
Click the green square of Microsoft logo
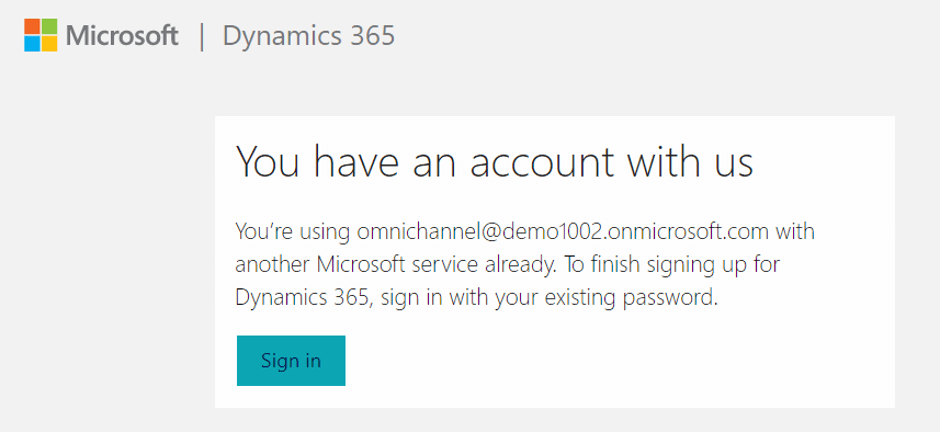pyautogui.click(x=50, y=26)
